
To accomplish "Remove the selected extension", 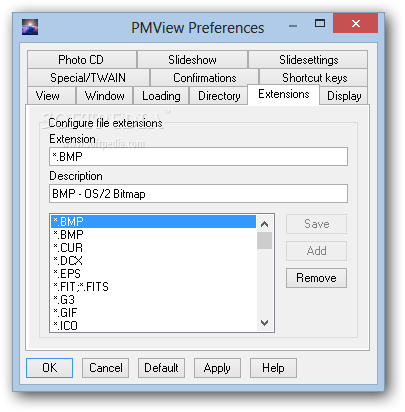I will point(316,278).
